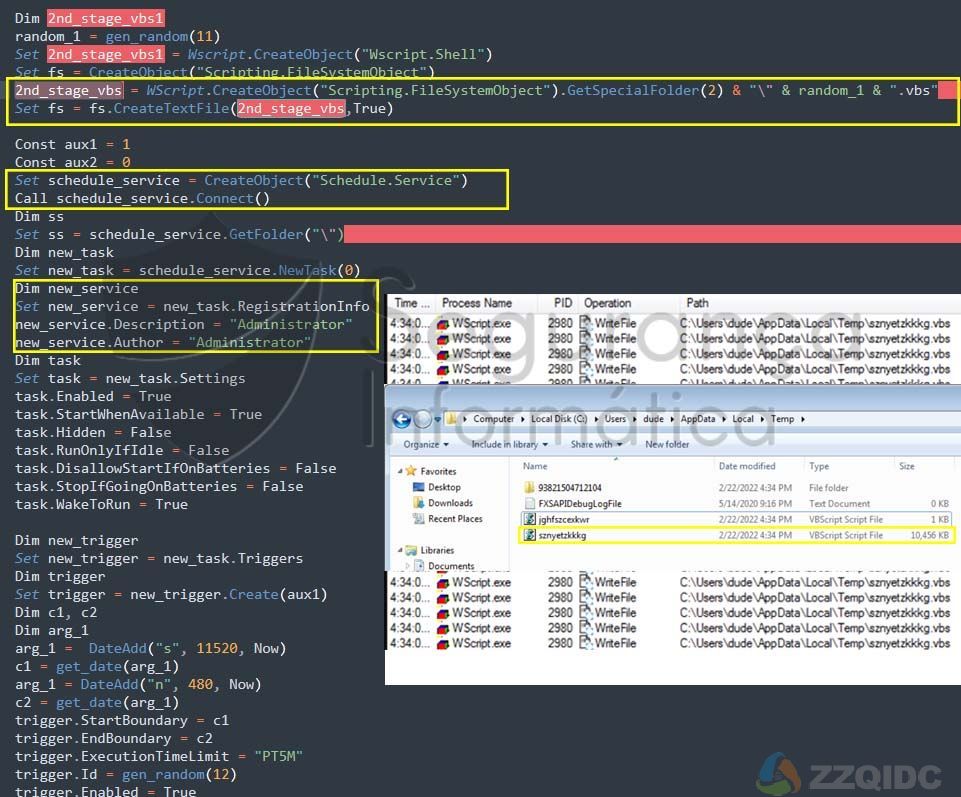Sort files by Size column
The image size is (961, 797).
[x=906, y=466]
